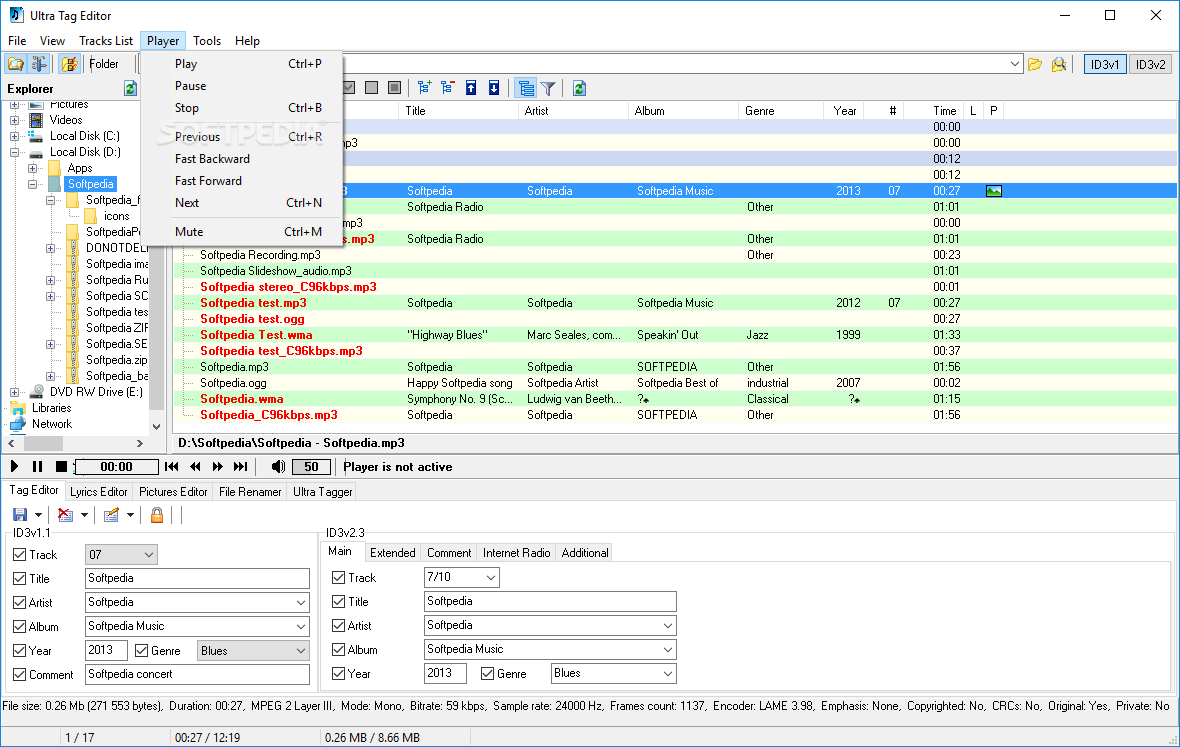1180x747 pixels.
Task: Open the ID3v2.3 Track 7/10 dropdown
Action: click(491, 578)
